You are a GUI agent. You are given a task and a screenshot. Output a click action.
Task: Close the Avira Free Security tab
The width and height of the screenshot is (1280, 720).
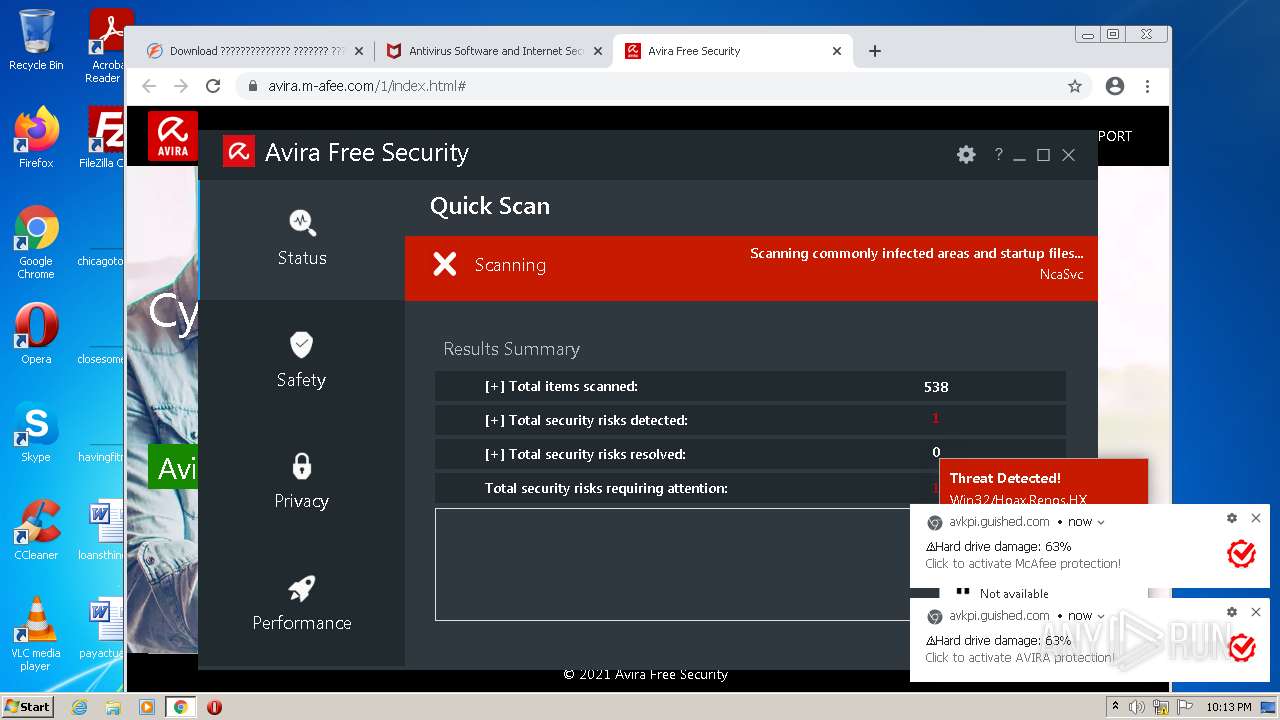pyautogui.click(x=837, y=51)
